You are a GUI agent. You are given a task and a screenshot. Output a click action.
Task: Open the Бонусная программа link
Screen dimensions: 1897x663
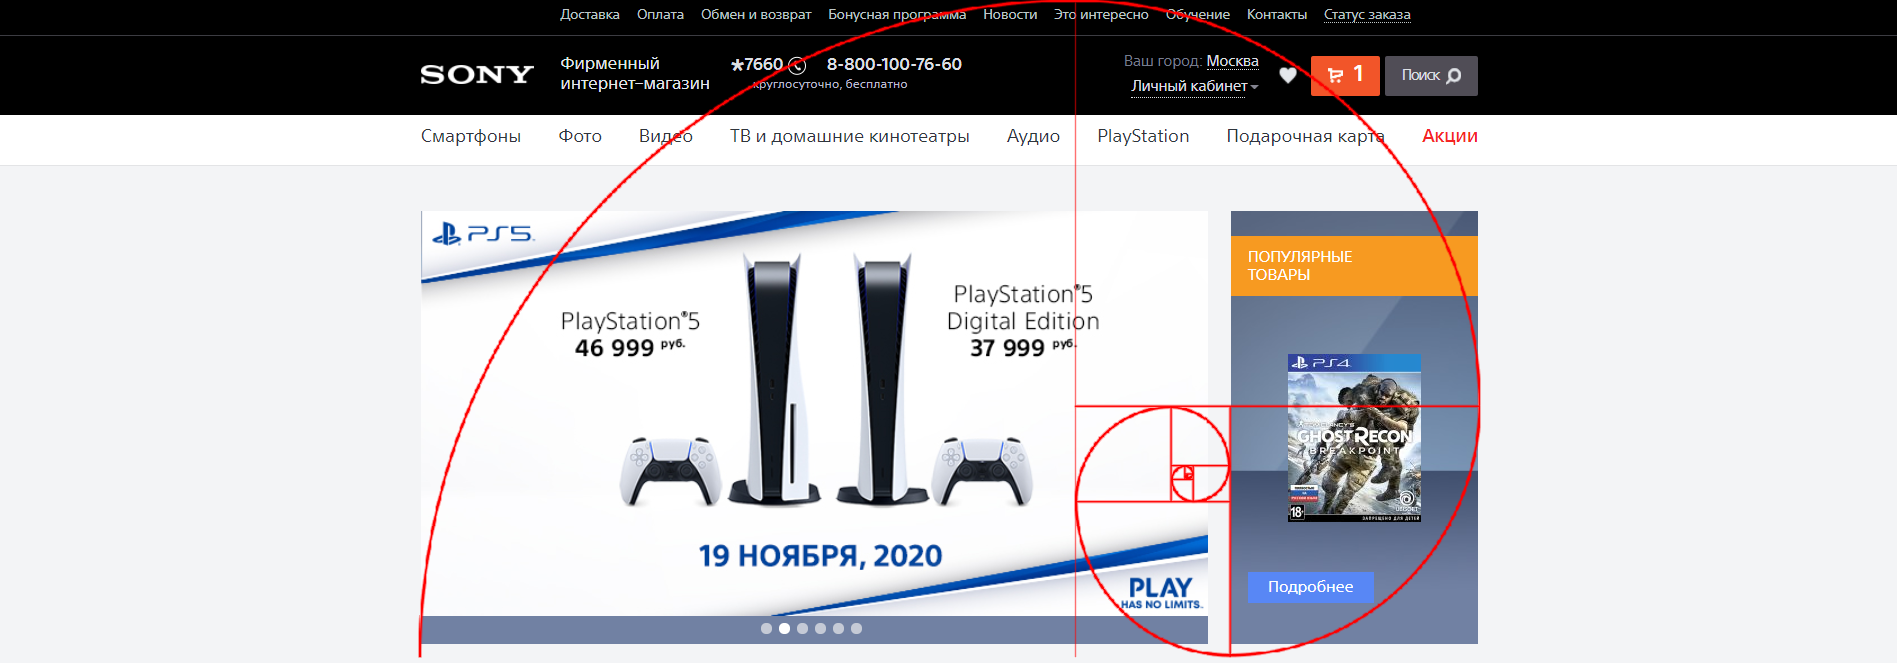[897, 14]
